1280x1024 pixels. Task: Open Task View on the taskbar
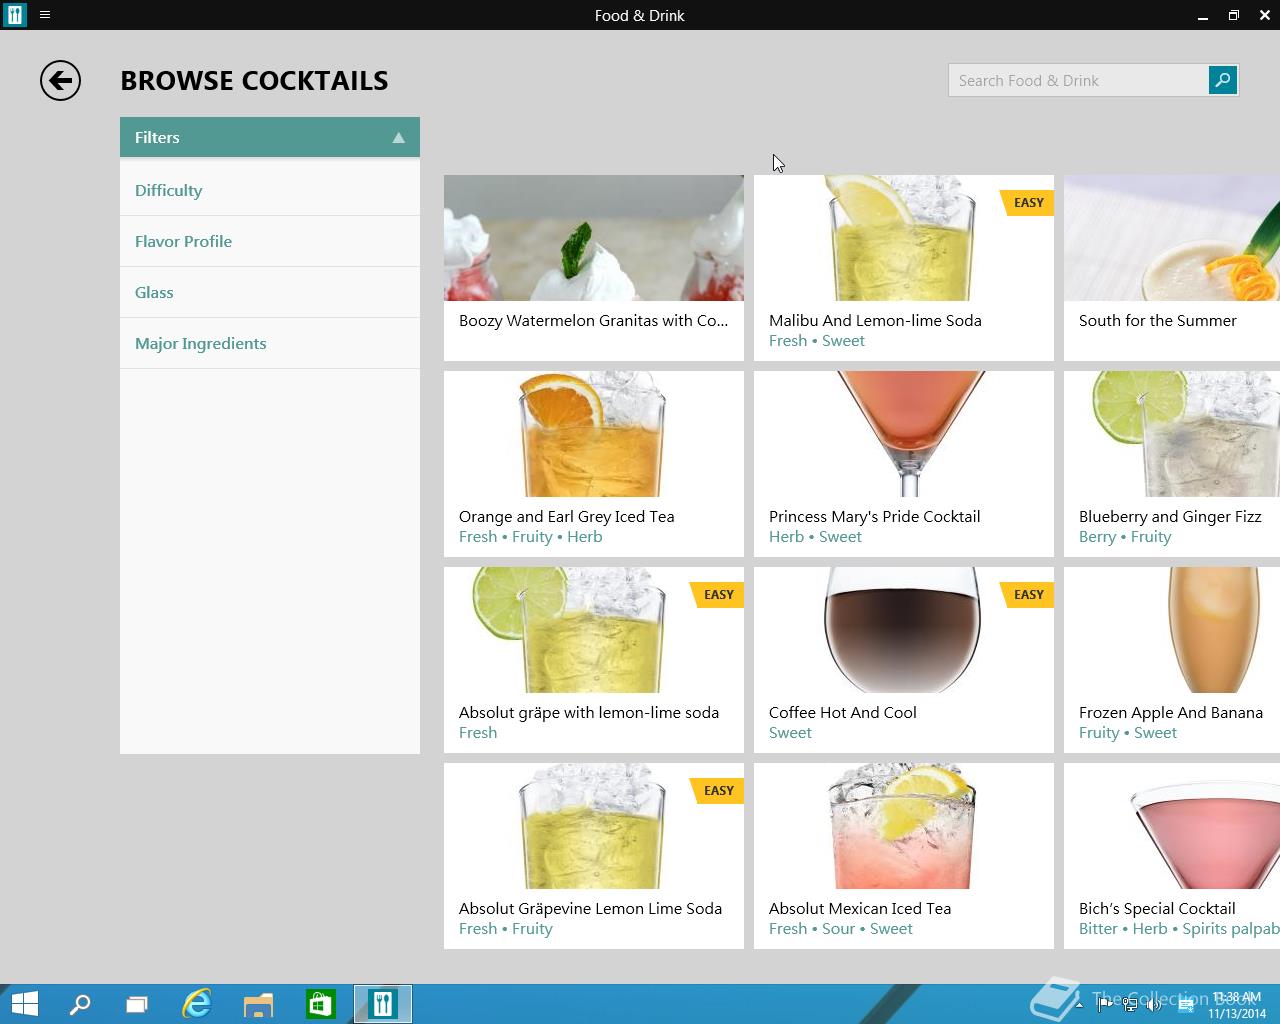(x=137, y=1003)
